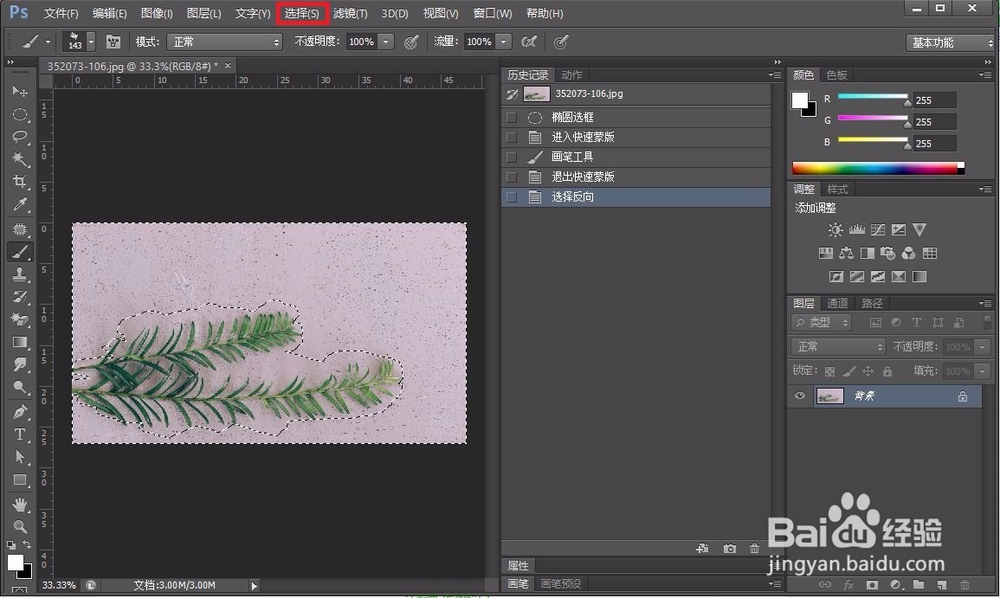1000x598 pixels.
Task: Toggle the Brush panel from options bar
Action: [x=113, y=42]
